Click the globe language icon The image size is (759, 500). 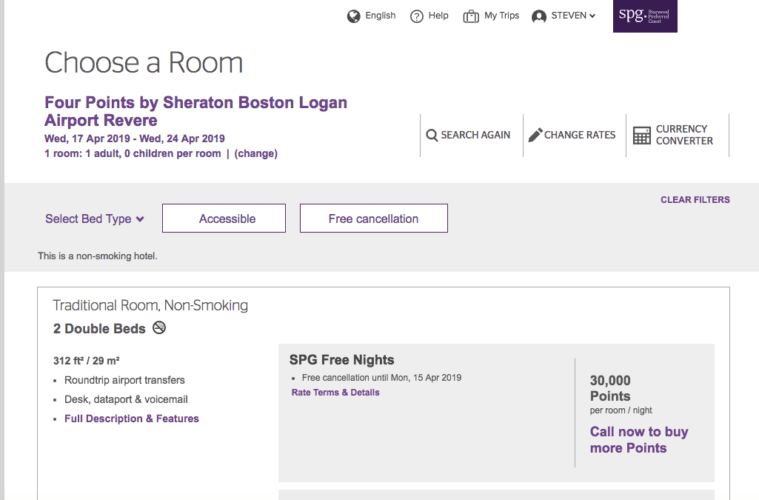click(x=354, y=16)
